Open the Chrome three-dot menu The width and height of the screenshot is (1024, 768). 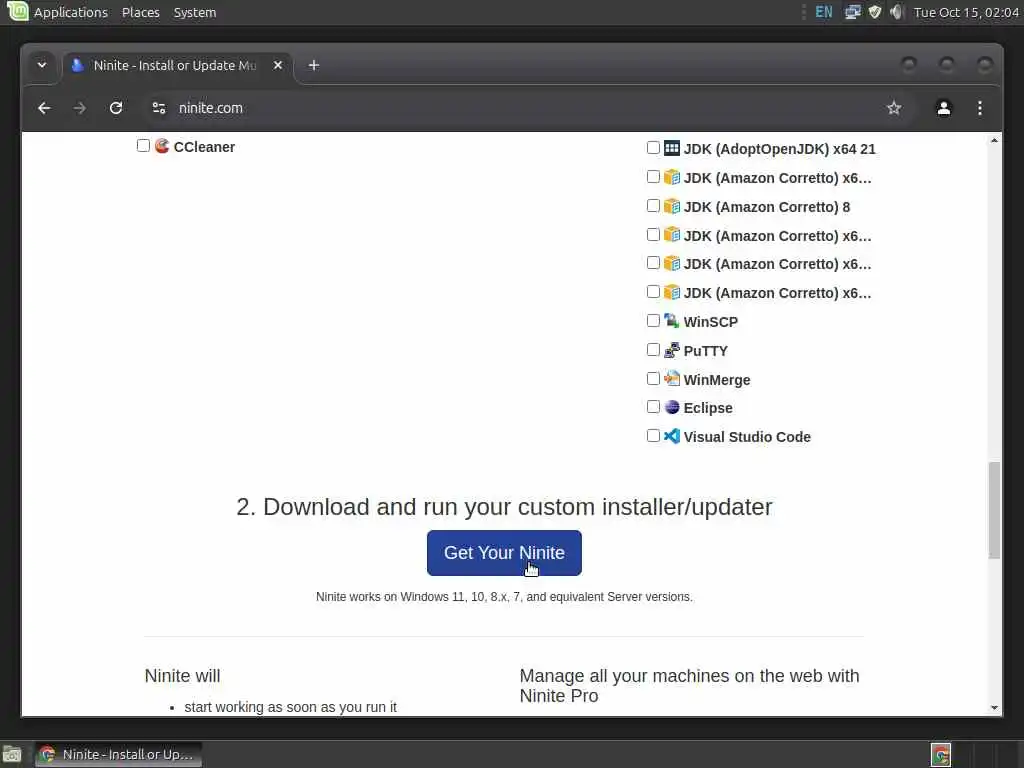coord(980,108)
